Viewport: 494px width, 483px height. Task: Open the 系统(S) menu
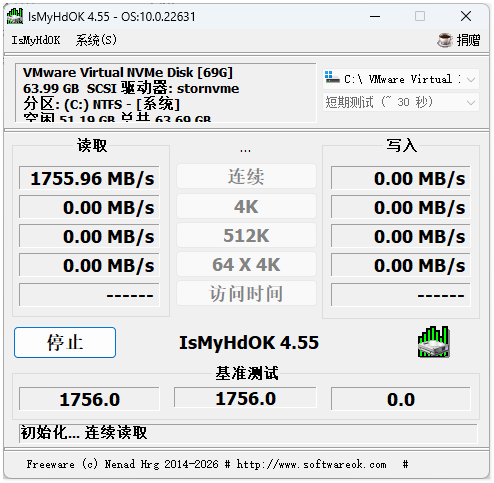click(96, 40)
